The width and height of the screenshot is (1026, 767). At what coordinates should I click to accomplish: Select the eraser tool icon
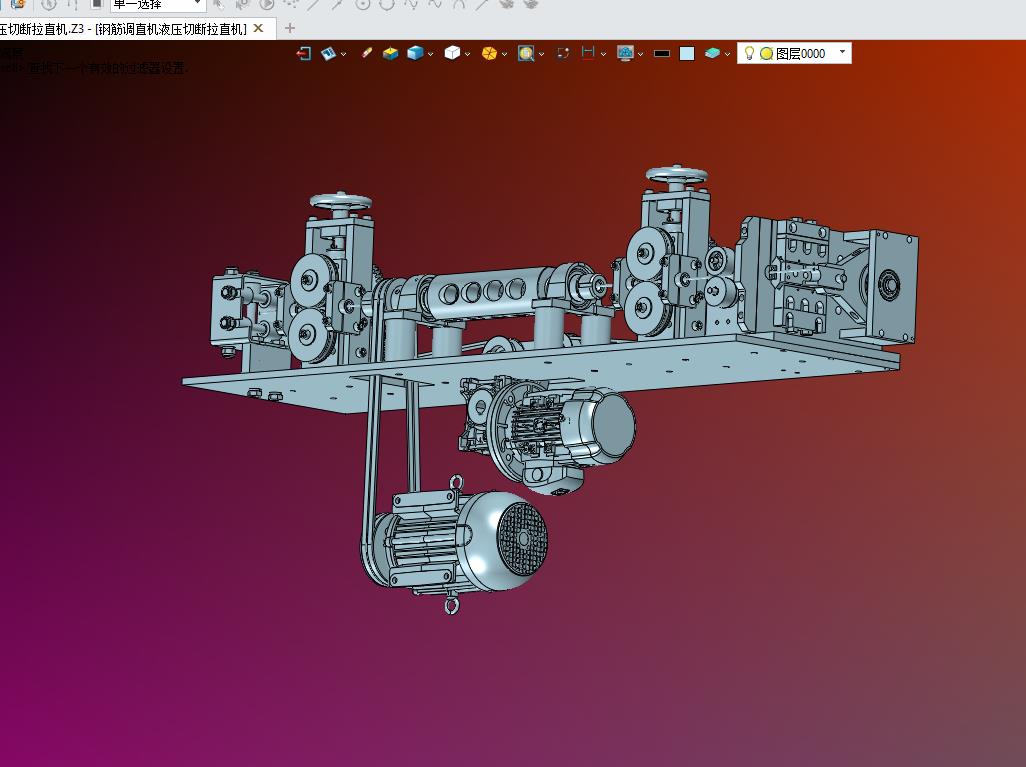pos(366,53)
